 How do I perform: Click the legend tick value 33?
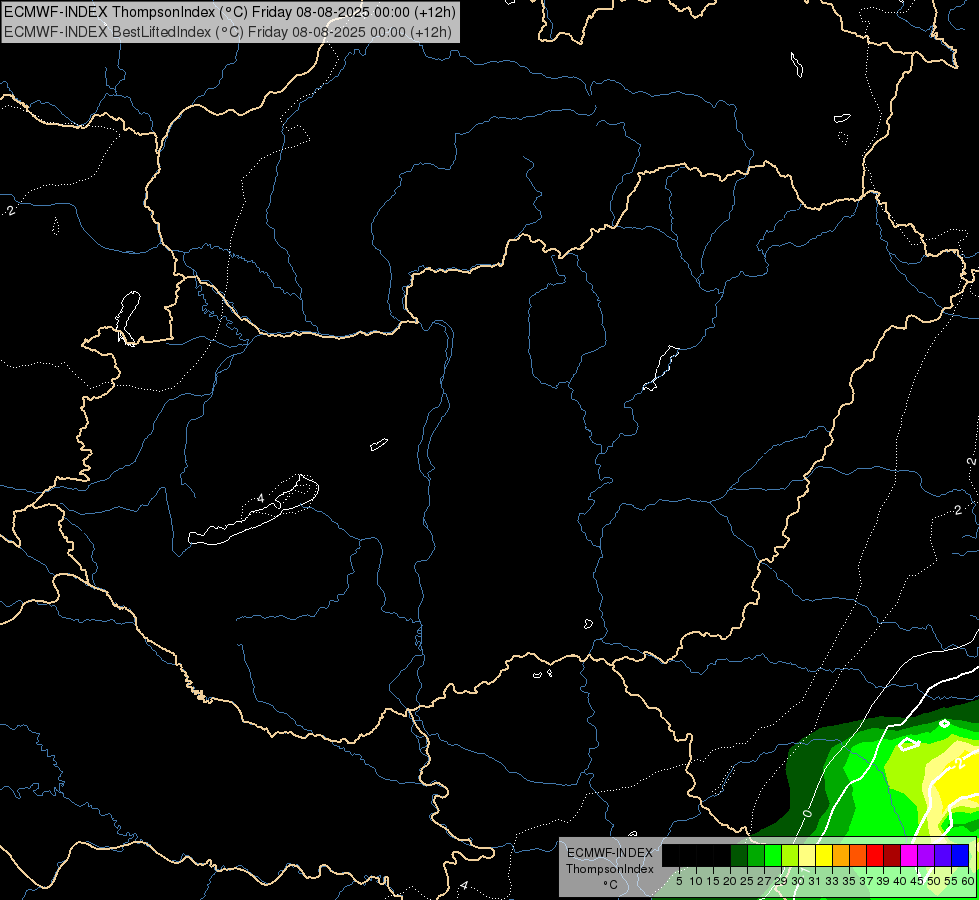[x=832, y=881]
